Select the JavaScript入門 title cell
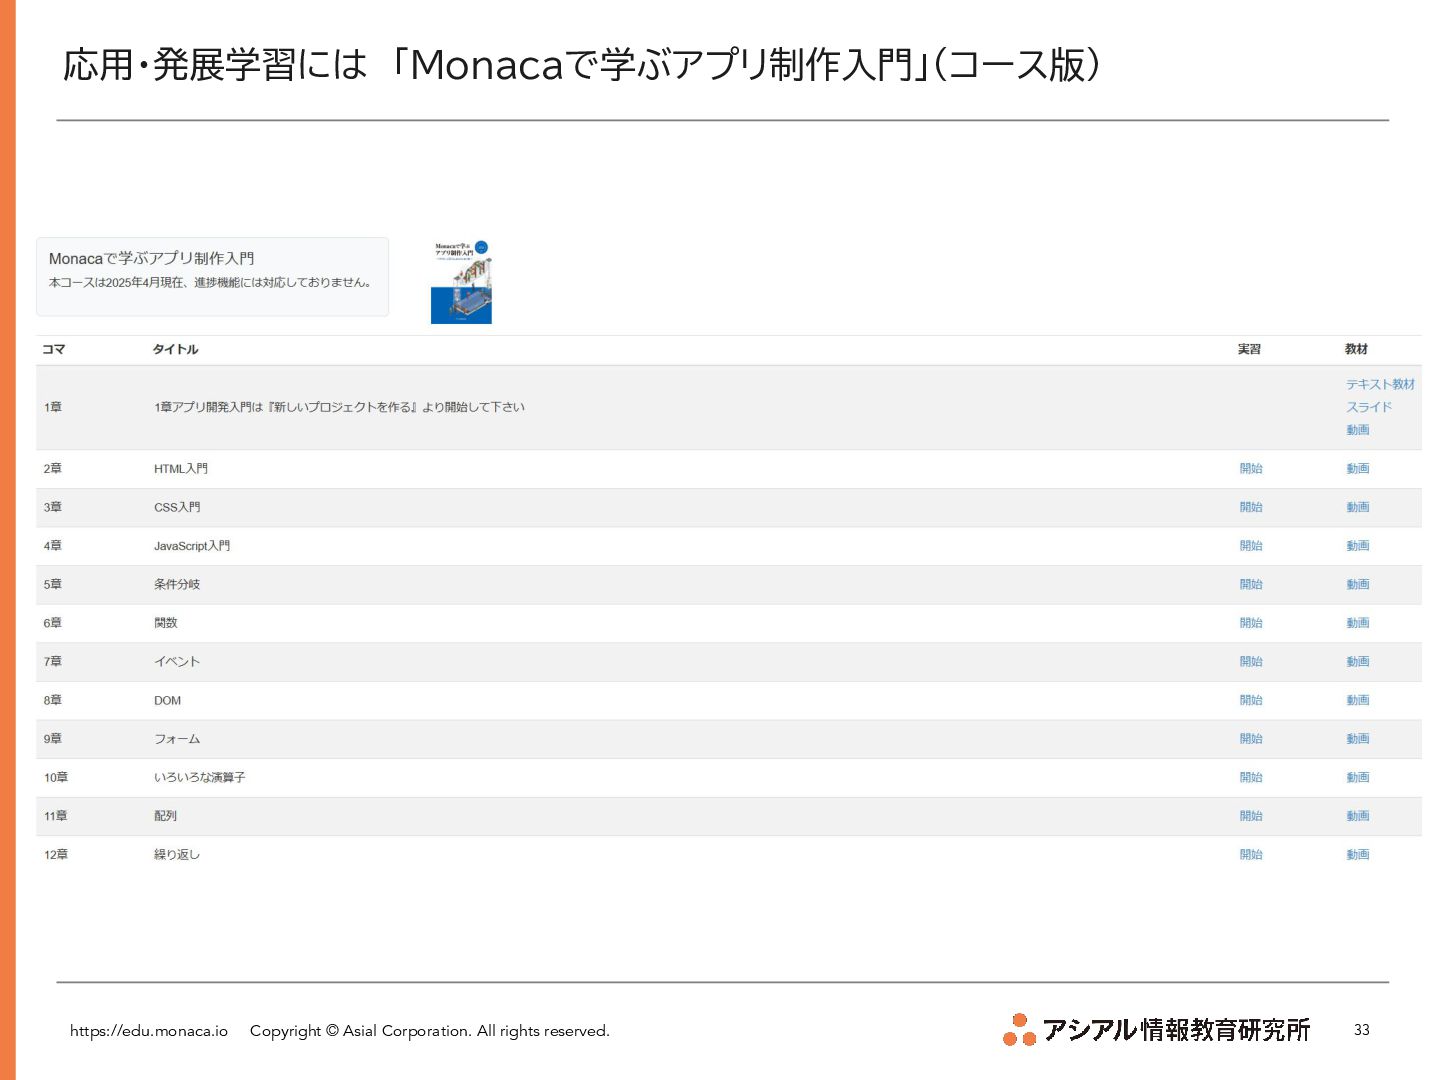Viewport: 1440px width, 1080px height. (x=192, y=546)
